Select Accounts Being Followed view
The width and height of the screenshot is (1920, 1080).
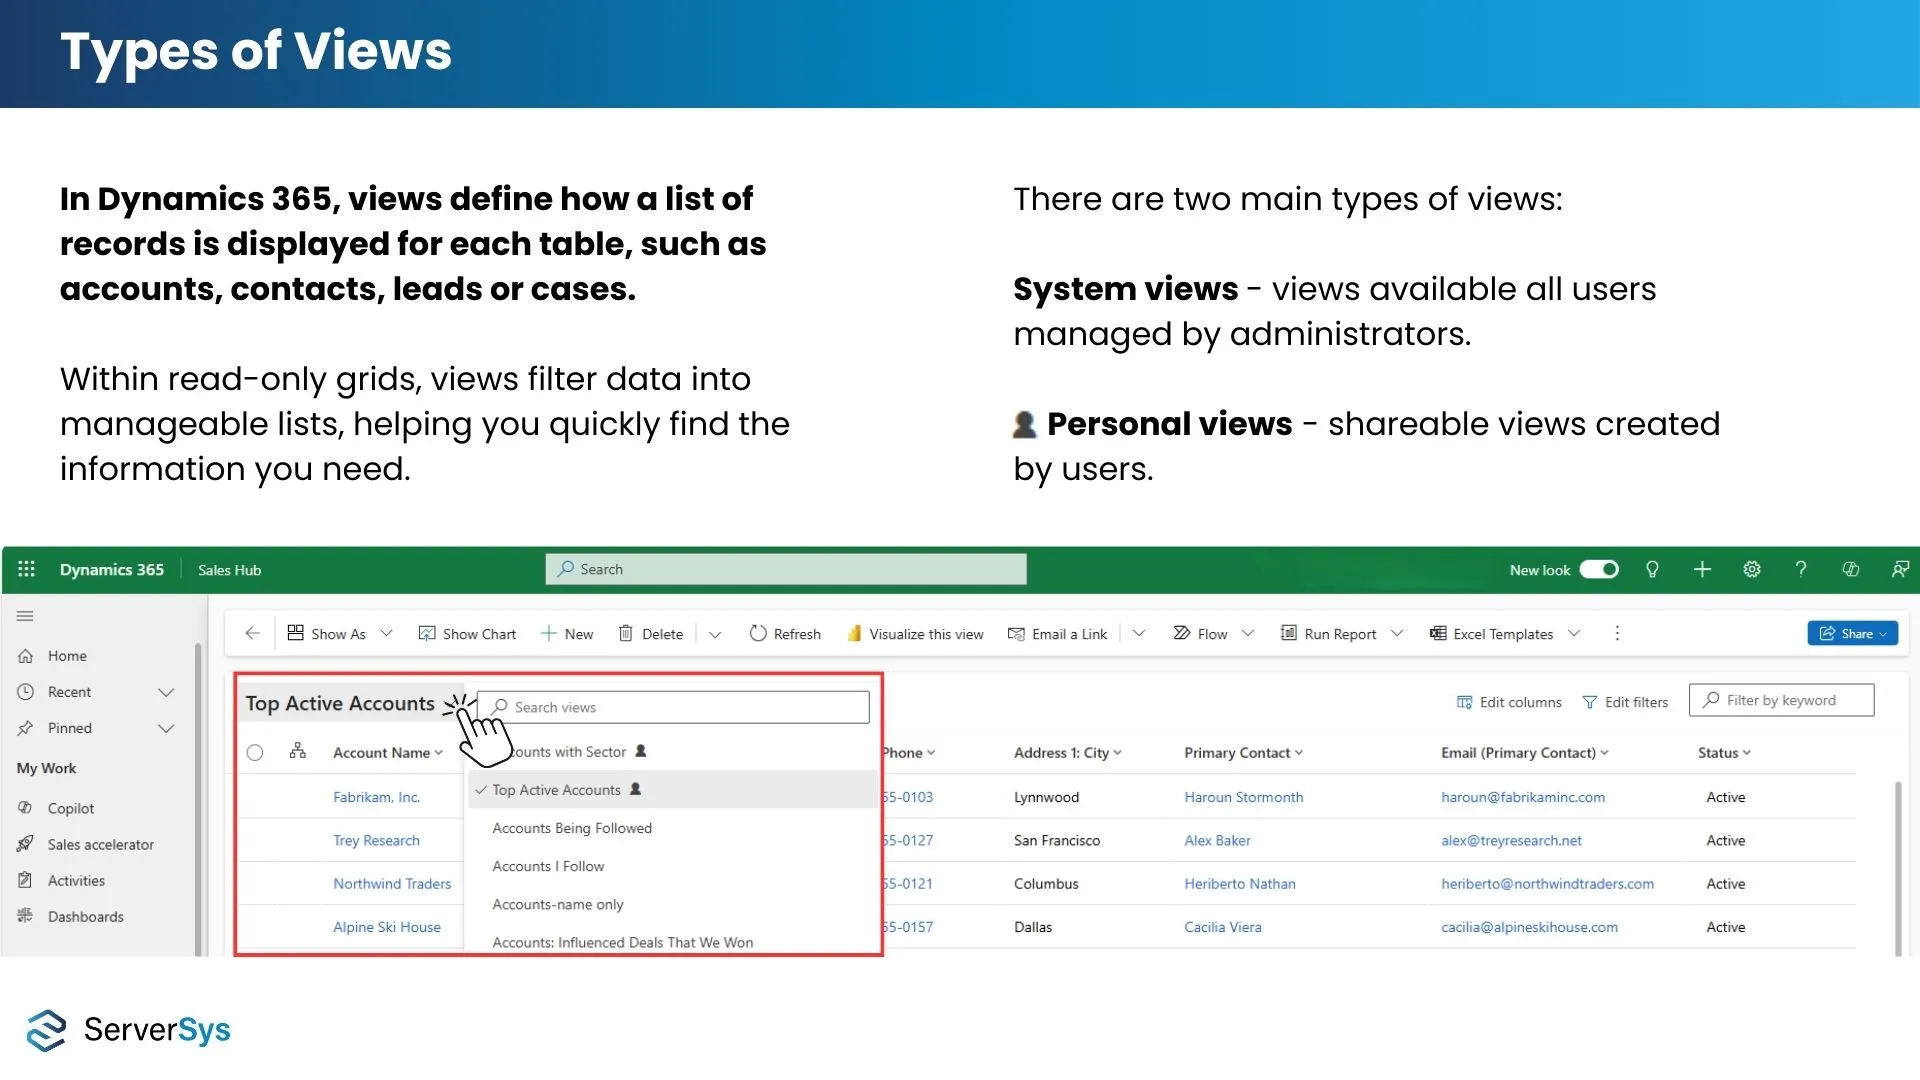coord(572,828)
